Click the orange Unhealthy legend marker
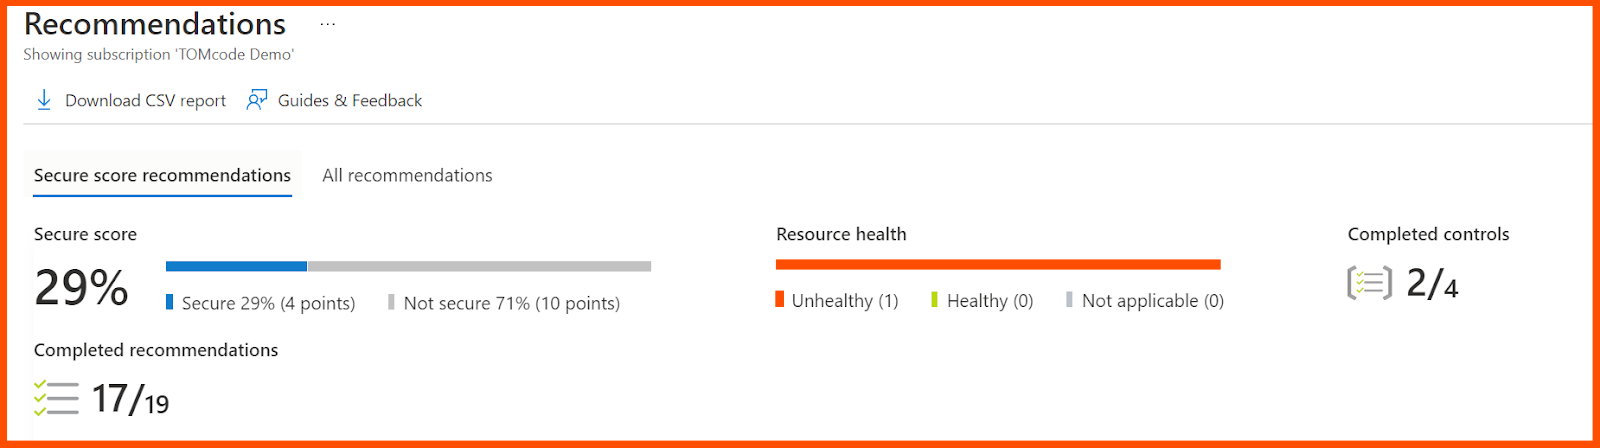This screenshot has width=1600, height=448. pyautogui.click(x=779, y=299)
